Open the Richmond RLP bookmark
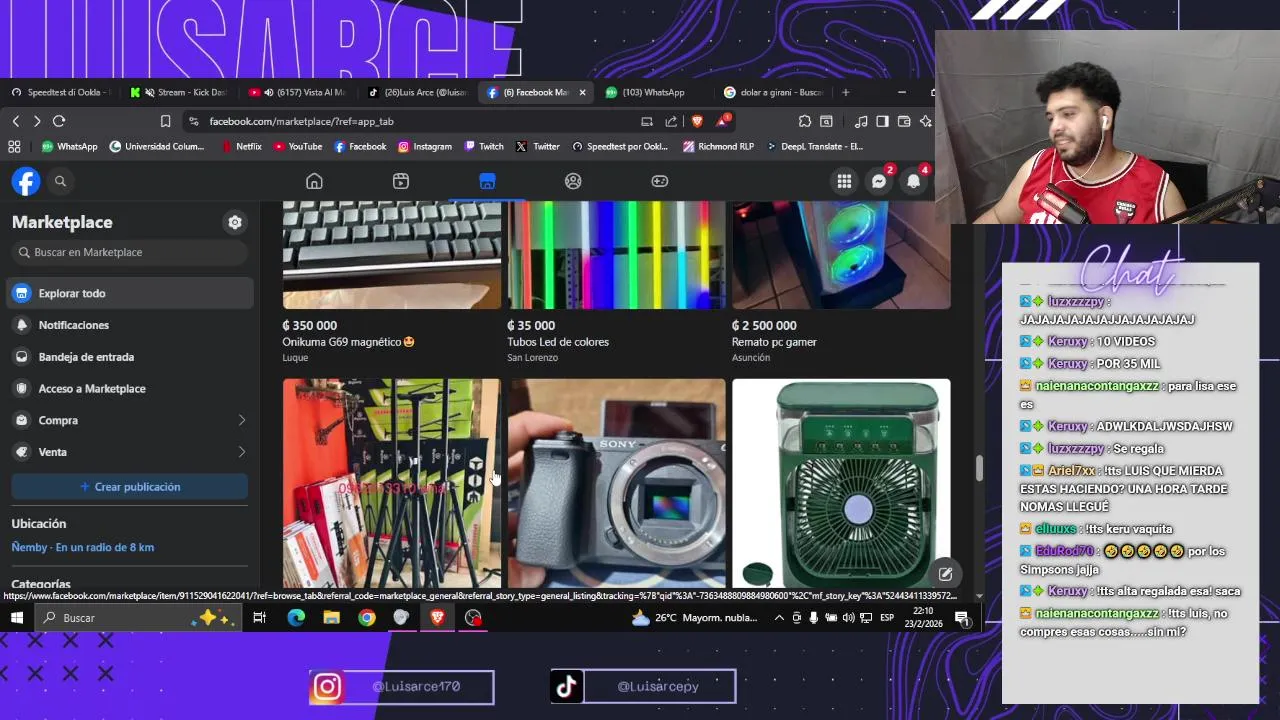 pos(718,146)
